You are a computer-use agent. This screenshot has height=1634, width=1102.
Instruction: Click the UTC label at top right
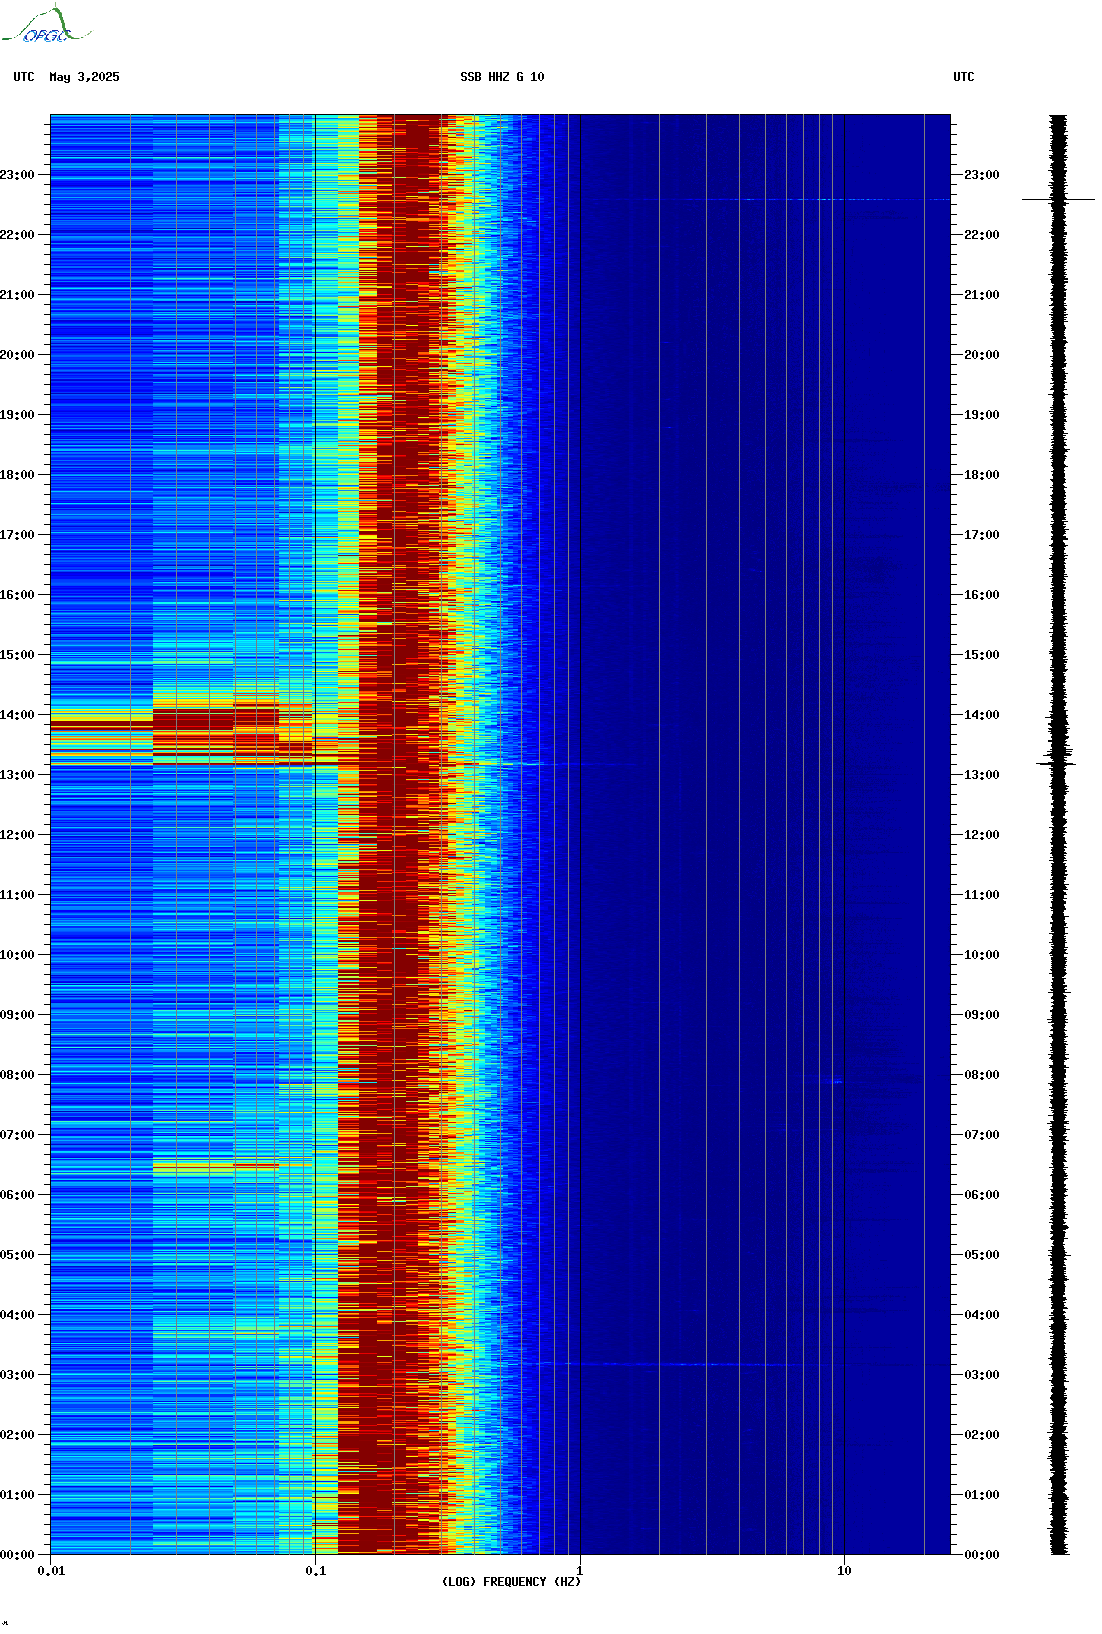[x=963, y=77]
